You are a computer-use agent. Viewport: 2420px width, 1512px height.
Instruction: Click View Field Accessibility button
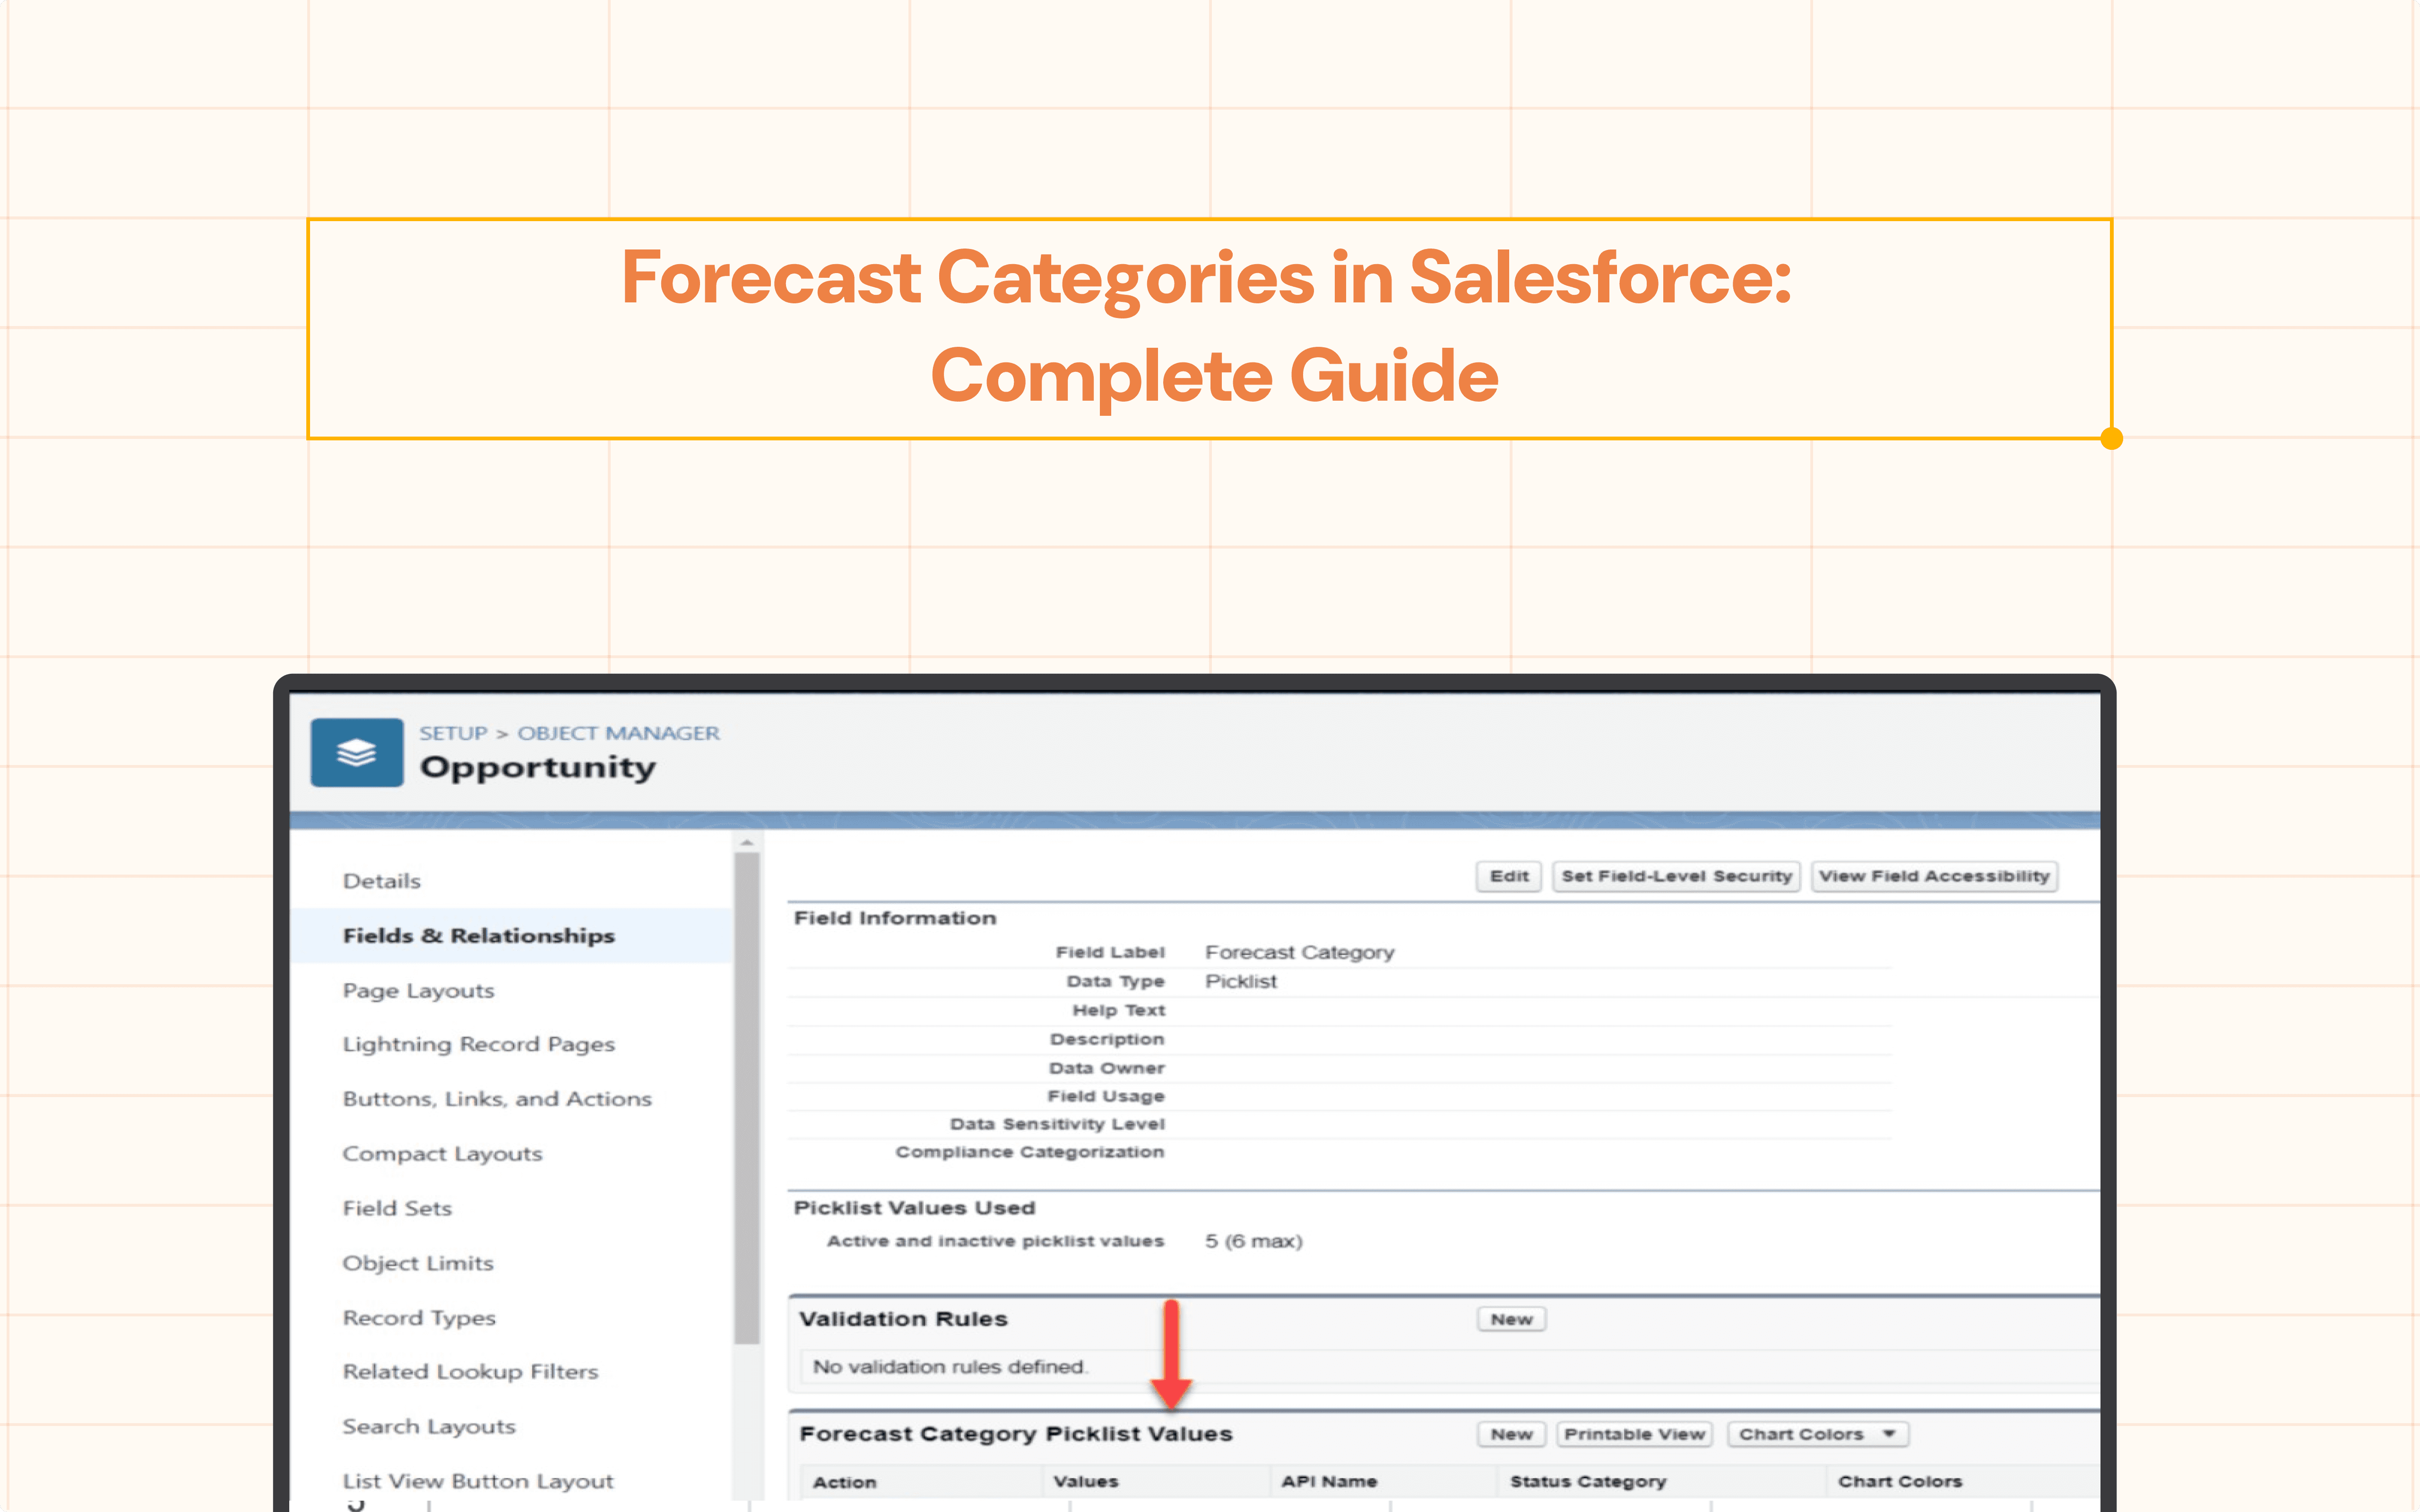[x=1934, y=876]
